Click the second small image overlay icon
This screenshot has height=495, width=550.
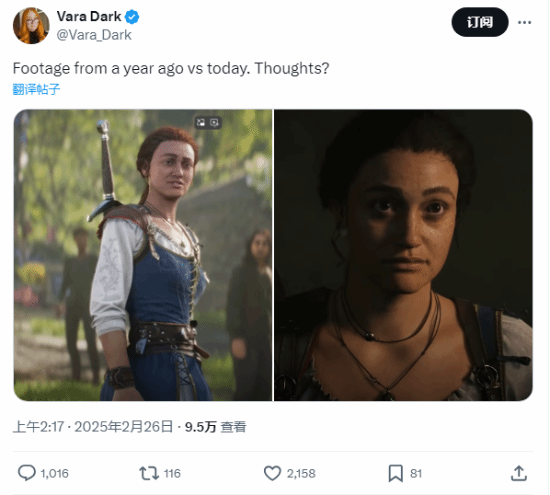(x=214, y=122)
